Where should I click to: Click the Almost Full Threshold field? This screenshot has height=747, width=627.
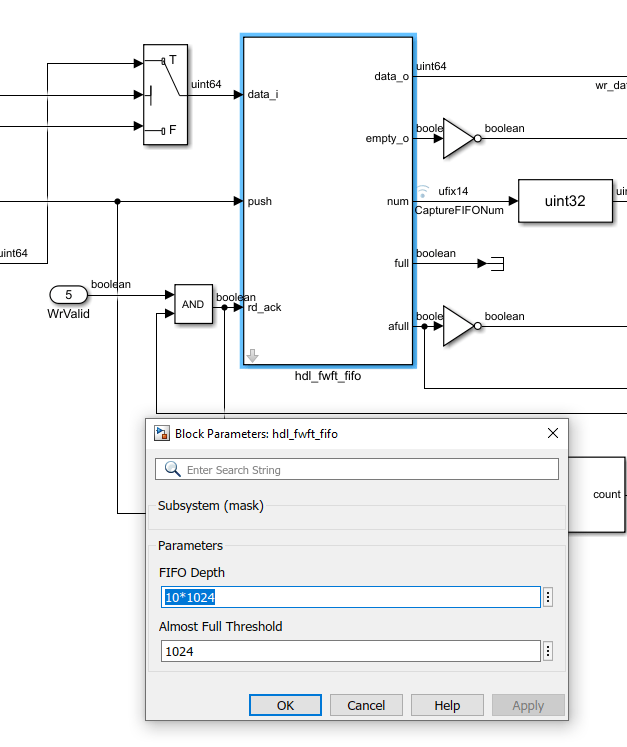351,651
